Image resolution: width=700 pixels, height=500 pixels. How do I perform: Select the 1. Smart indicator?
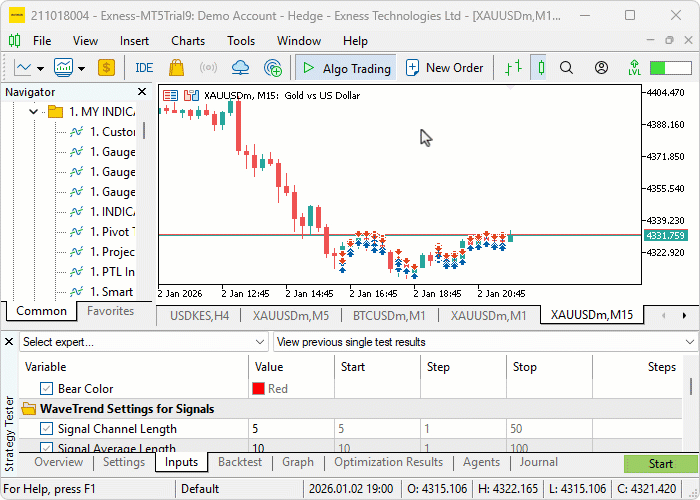coord(102,292)
